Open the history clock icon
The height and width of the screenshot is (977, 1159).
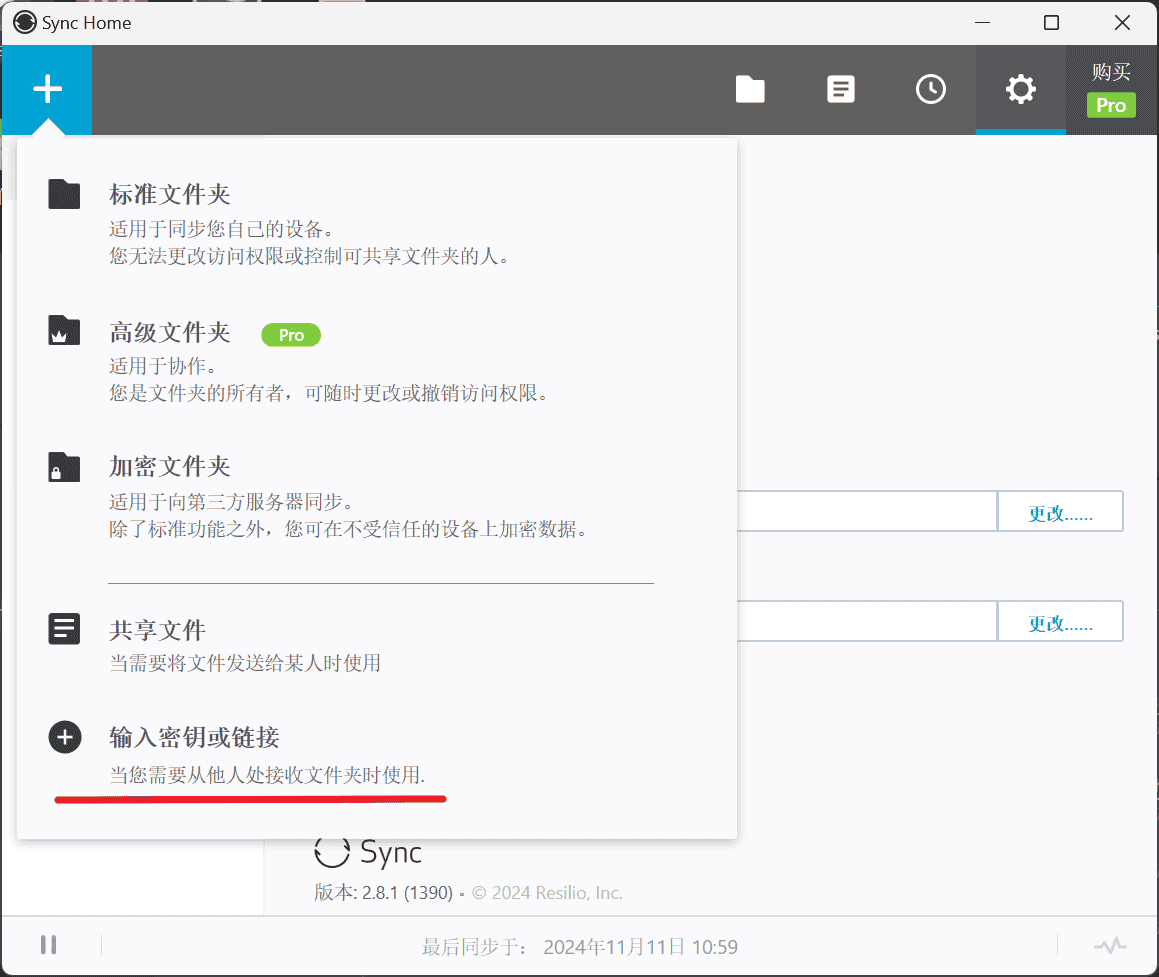coord(931,89)
